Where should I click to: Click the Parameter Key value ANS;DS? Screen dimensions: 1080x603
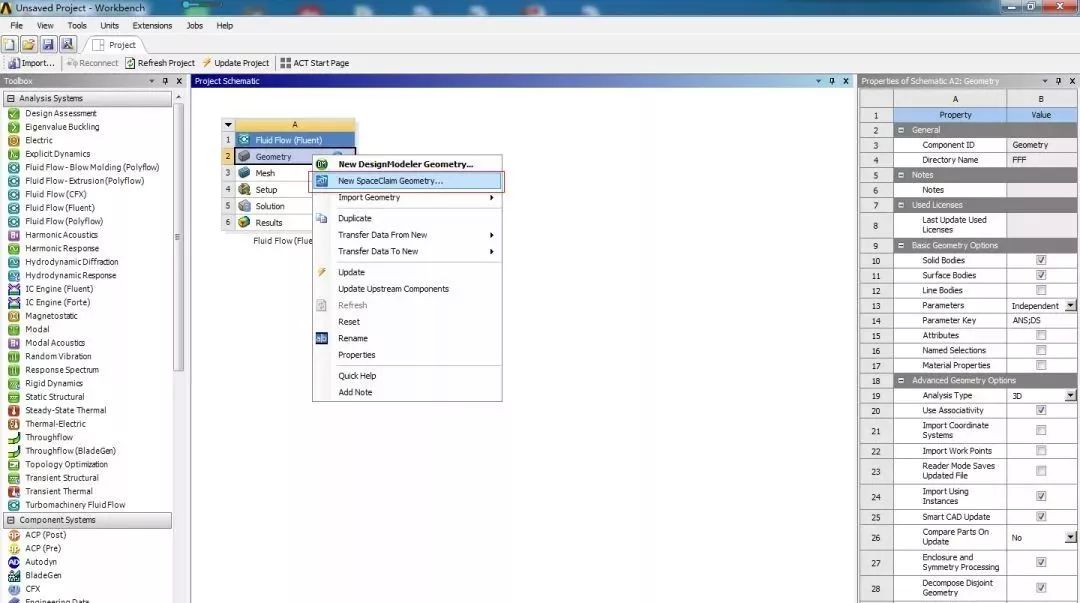[1042, 320]
